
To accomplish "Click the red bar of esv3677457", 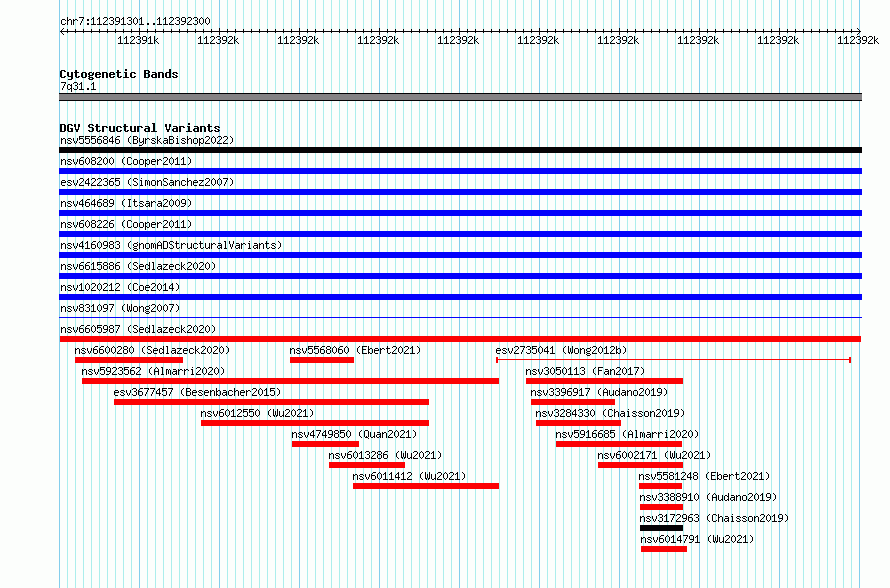I will 271,402.
